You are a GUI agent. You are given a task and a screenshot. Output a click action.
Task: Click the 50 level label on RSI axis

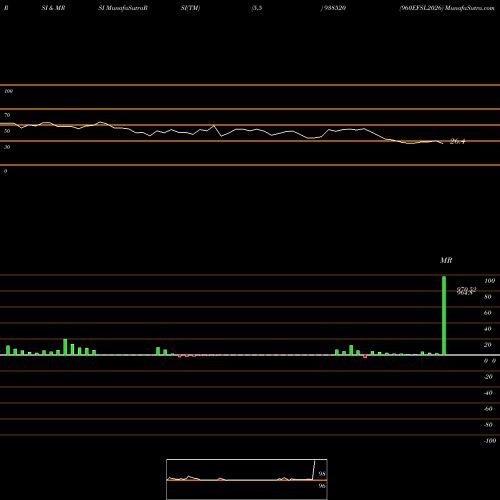(x=7, y=131)
